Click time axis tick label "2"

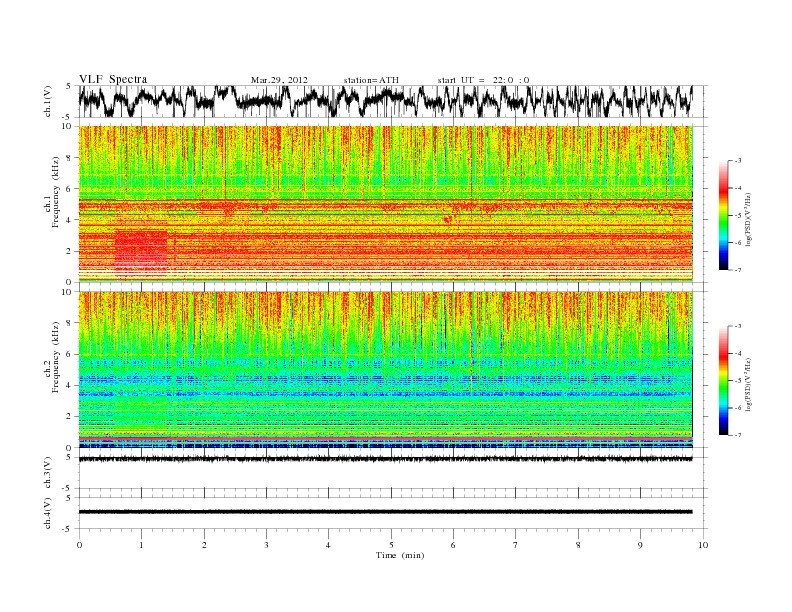[204, 545]
